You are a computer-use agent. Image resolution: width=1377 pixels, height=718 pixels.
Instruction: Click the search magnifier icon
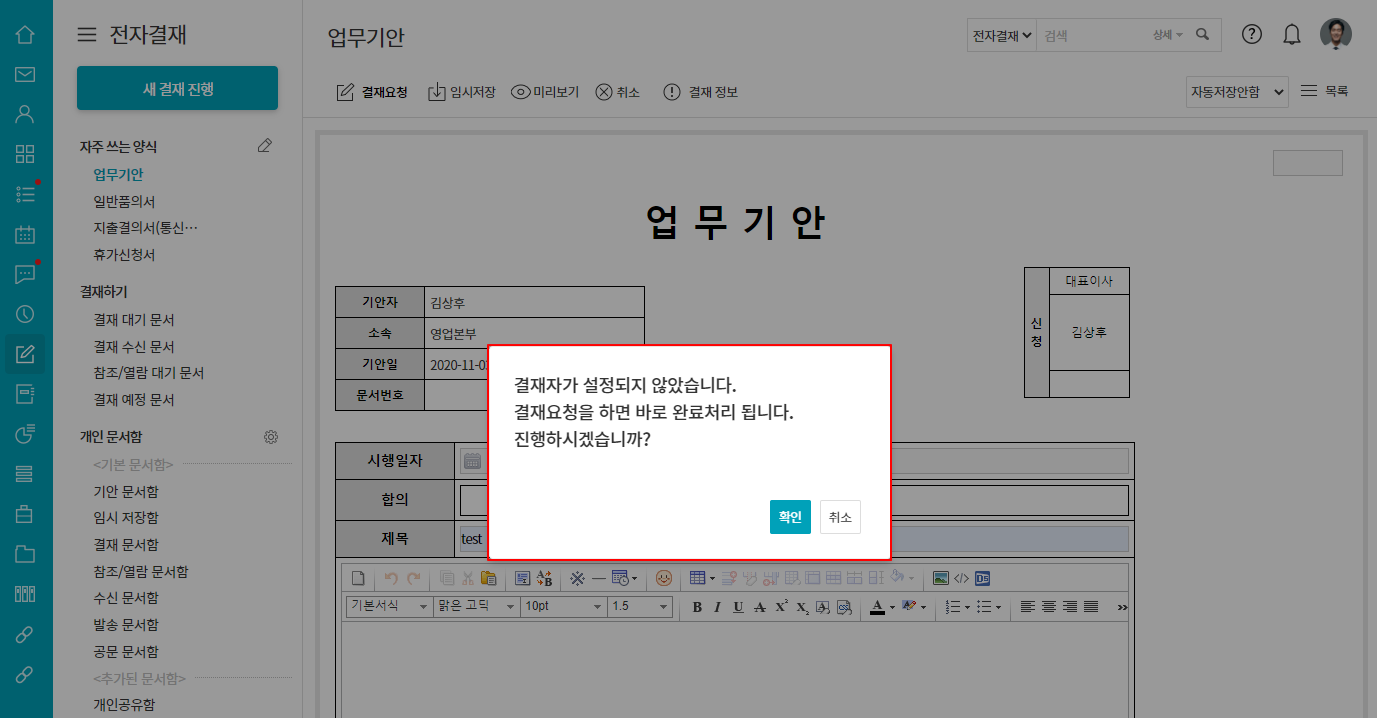[x=1203, y=35]
